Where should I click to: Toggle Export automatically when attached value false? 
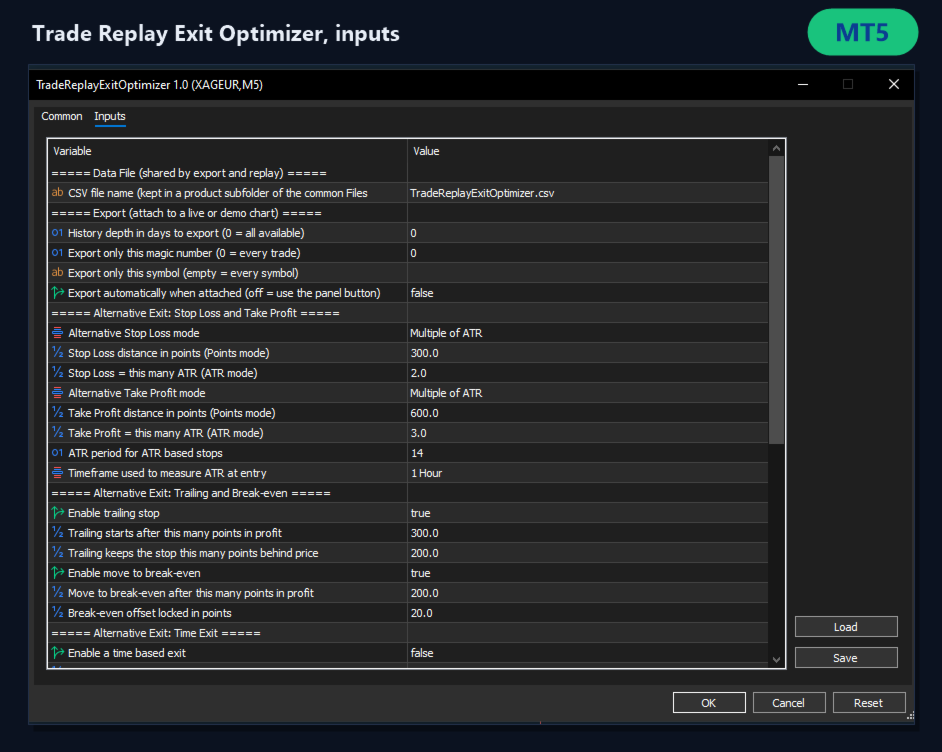588,293
